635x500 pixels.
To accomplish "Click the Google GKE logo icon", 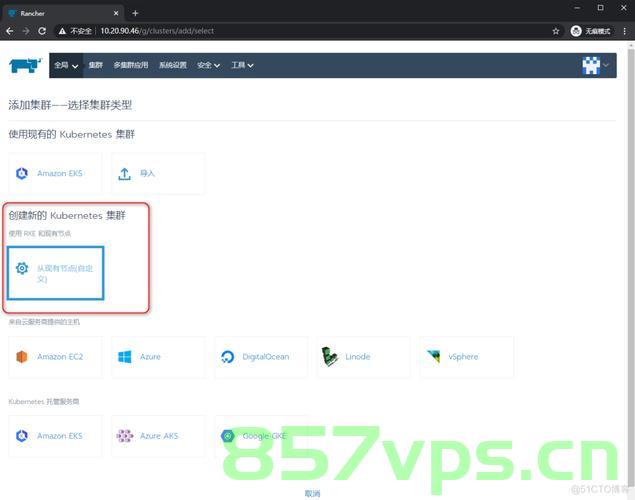I will pyautogui.click(x=228, y=436).
